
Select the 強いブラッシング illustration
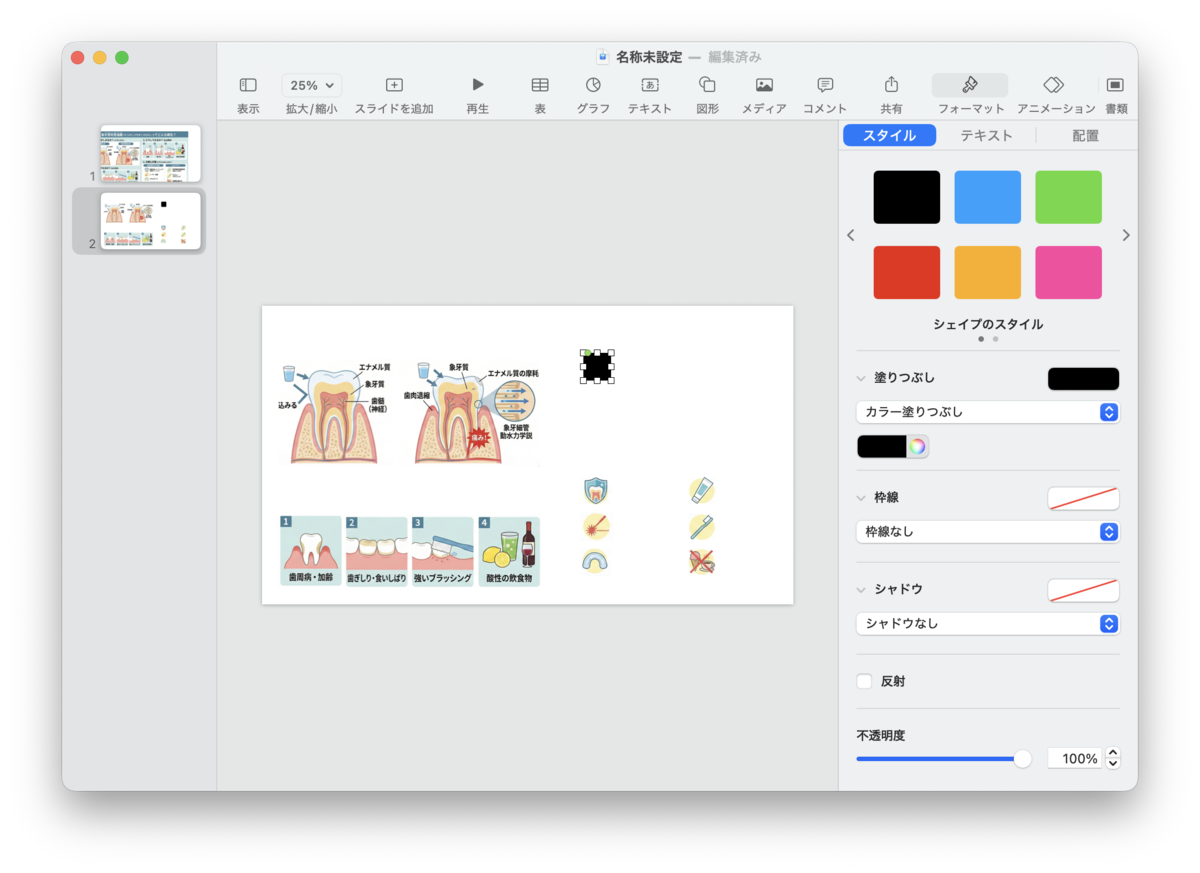click(x=442, y=551)
